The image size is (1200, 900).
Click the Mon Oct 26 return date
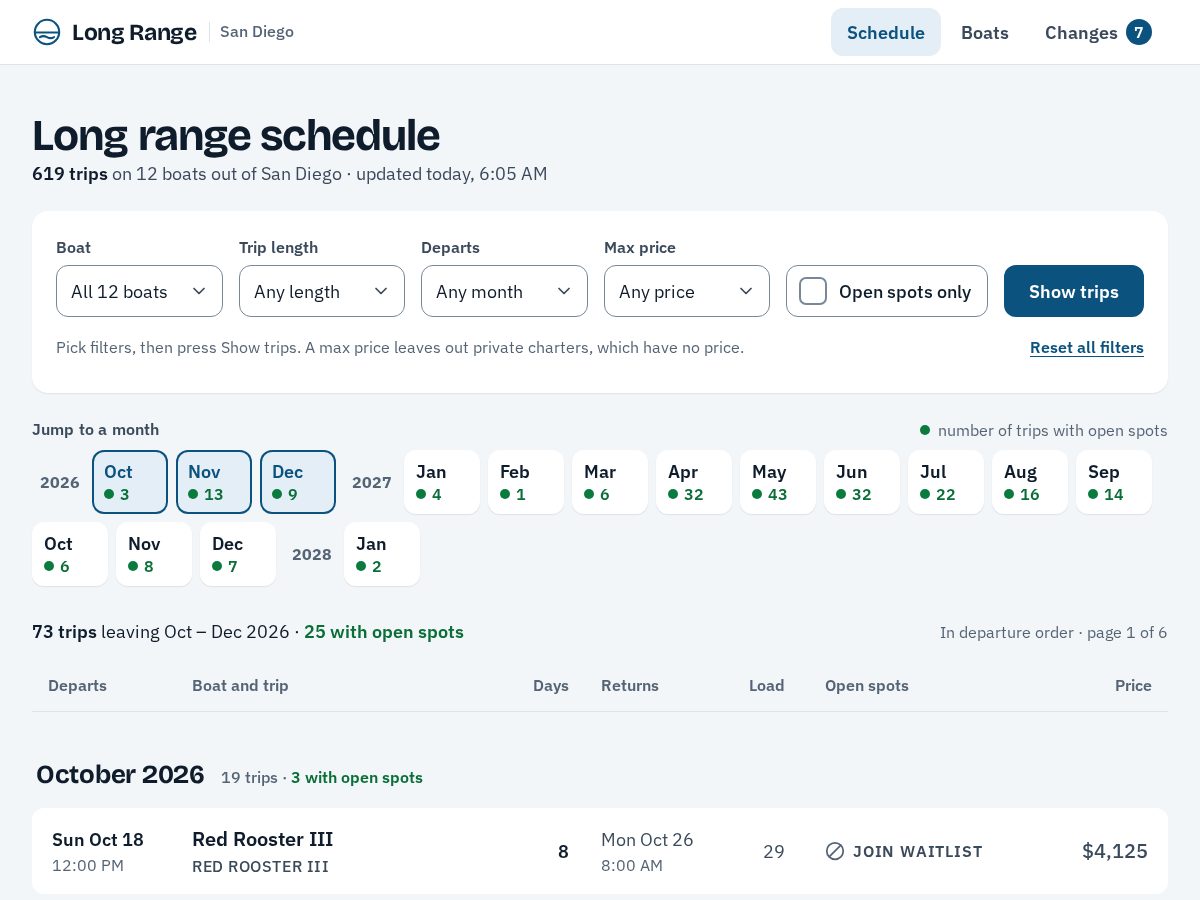(647, 840)
